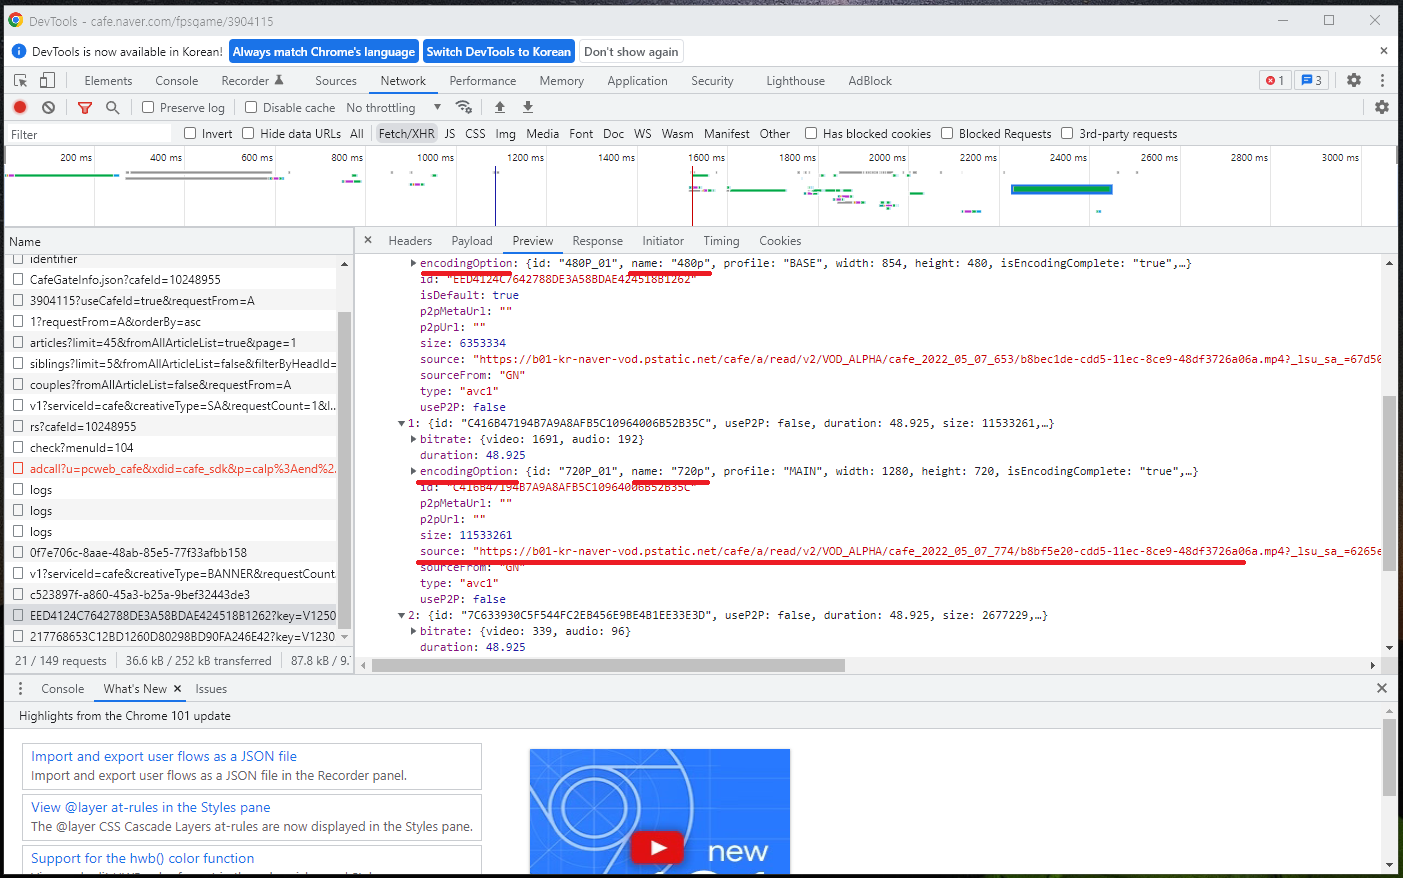This screenshot has width=1403, height=878.
Task: Click the export HAR download icon
Action: (x=528, y=107)
